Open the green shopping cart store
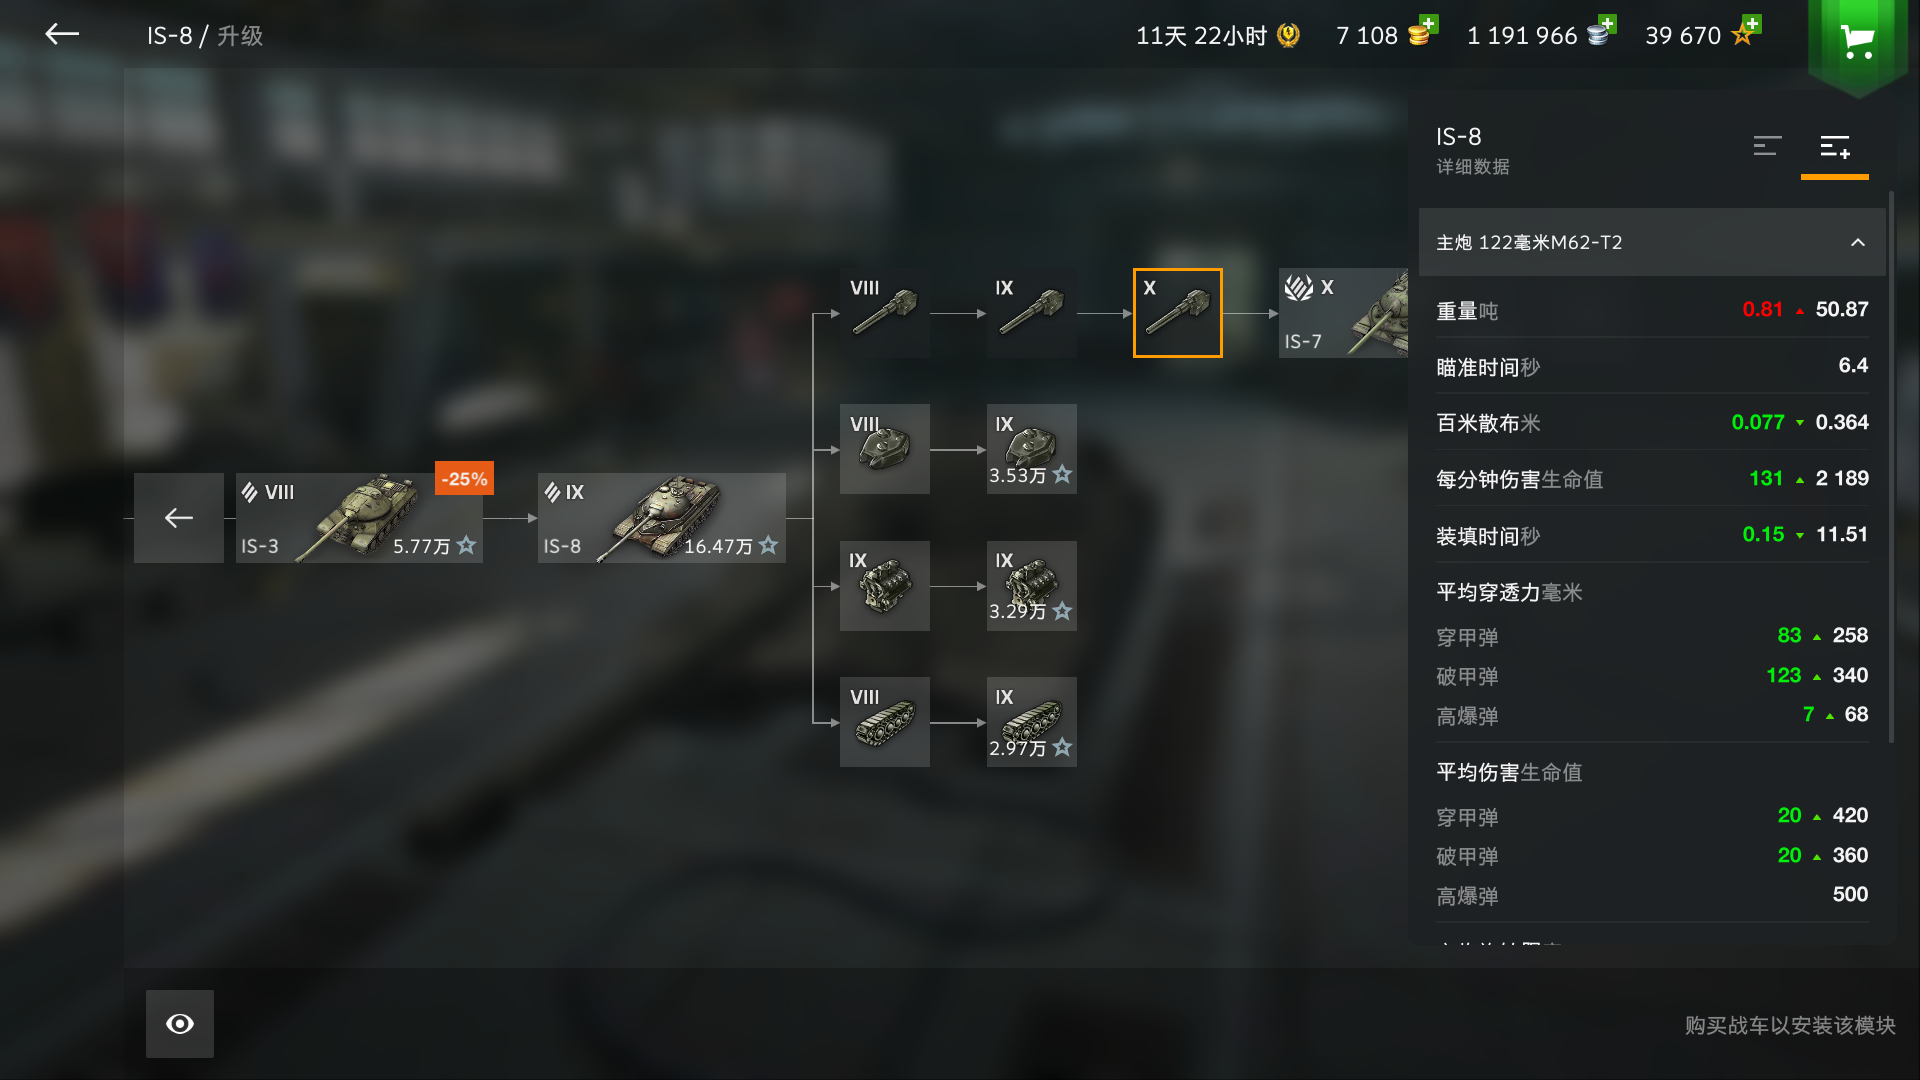 pos(1858,42)
